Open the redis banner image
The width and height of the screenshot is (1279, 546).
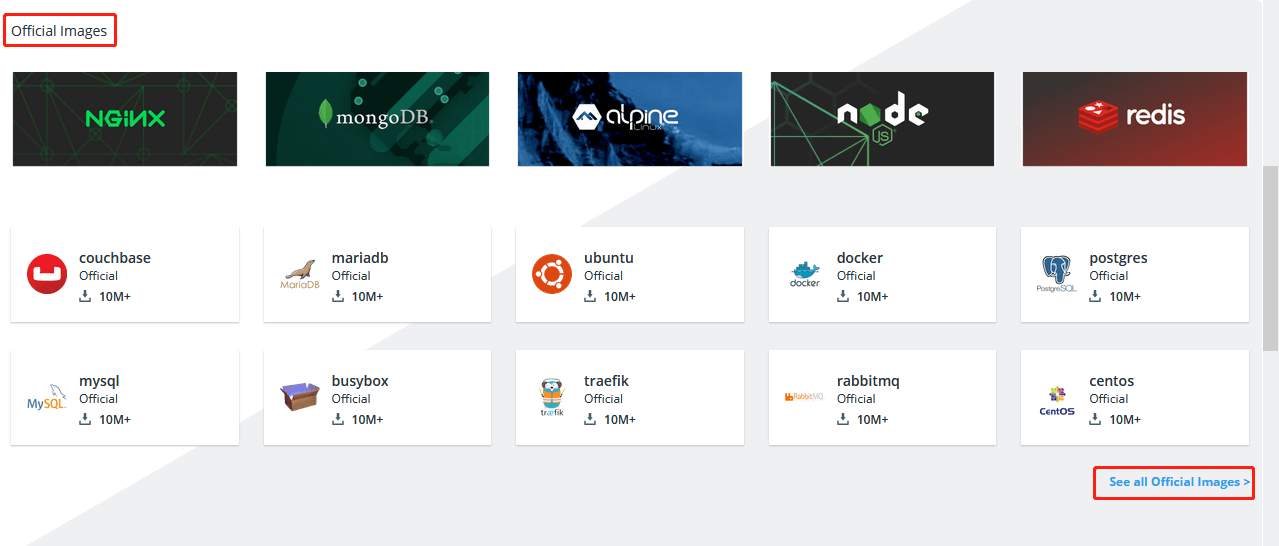[1135, 119]
